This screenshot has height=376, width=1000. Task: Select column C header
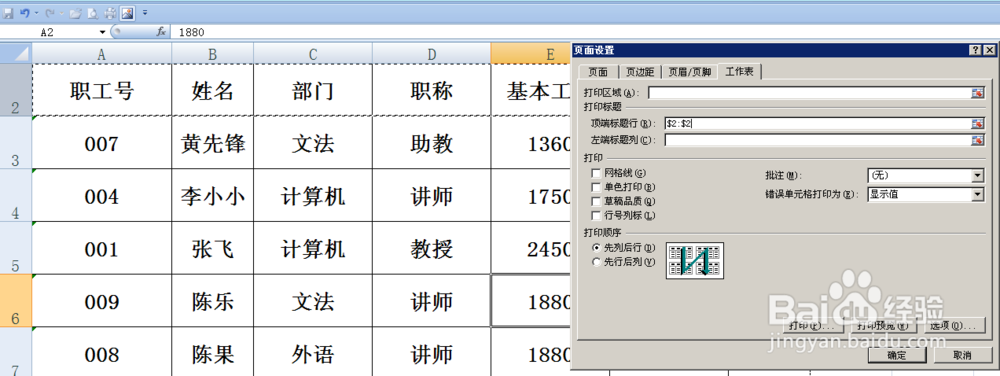tap(312, 54)
